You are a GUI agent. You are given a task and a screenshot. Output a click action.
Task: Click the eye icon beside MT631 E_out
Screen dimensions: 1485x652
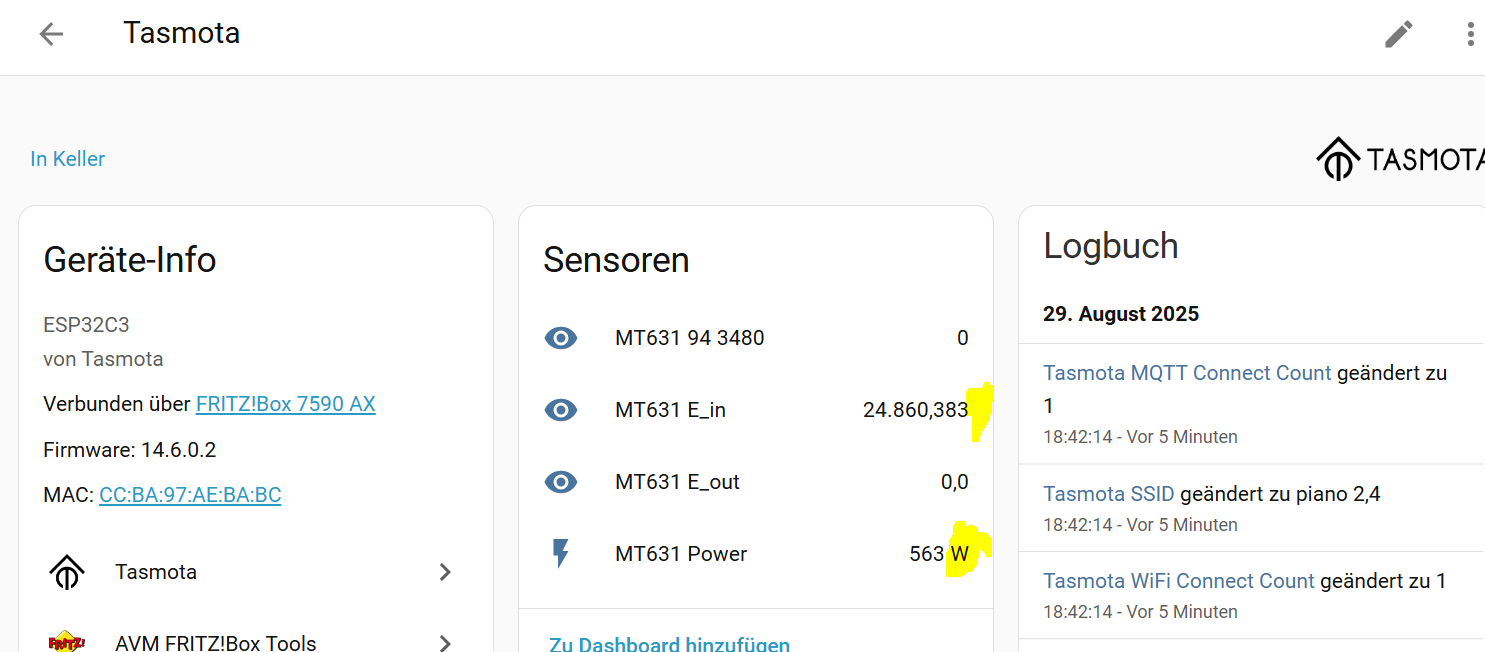(x=561, y=482)
